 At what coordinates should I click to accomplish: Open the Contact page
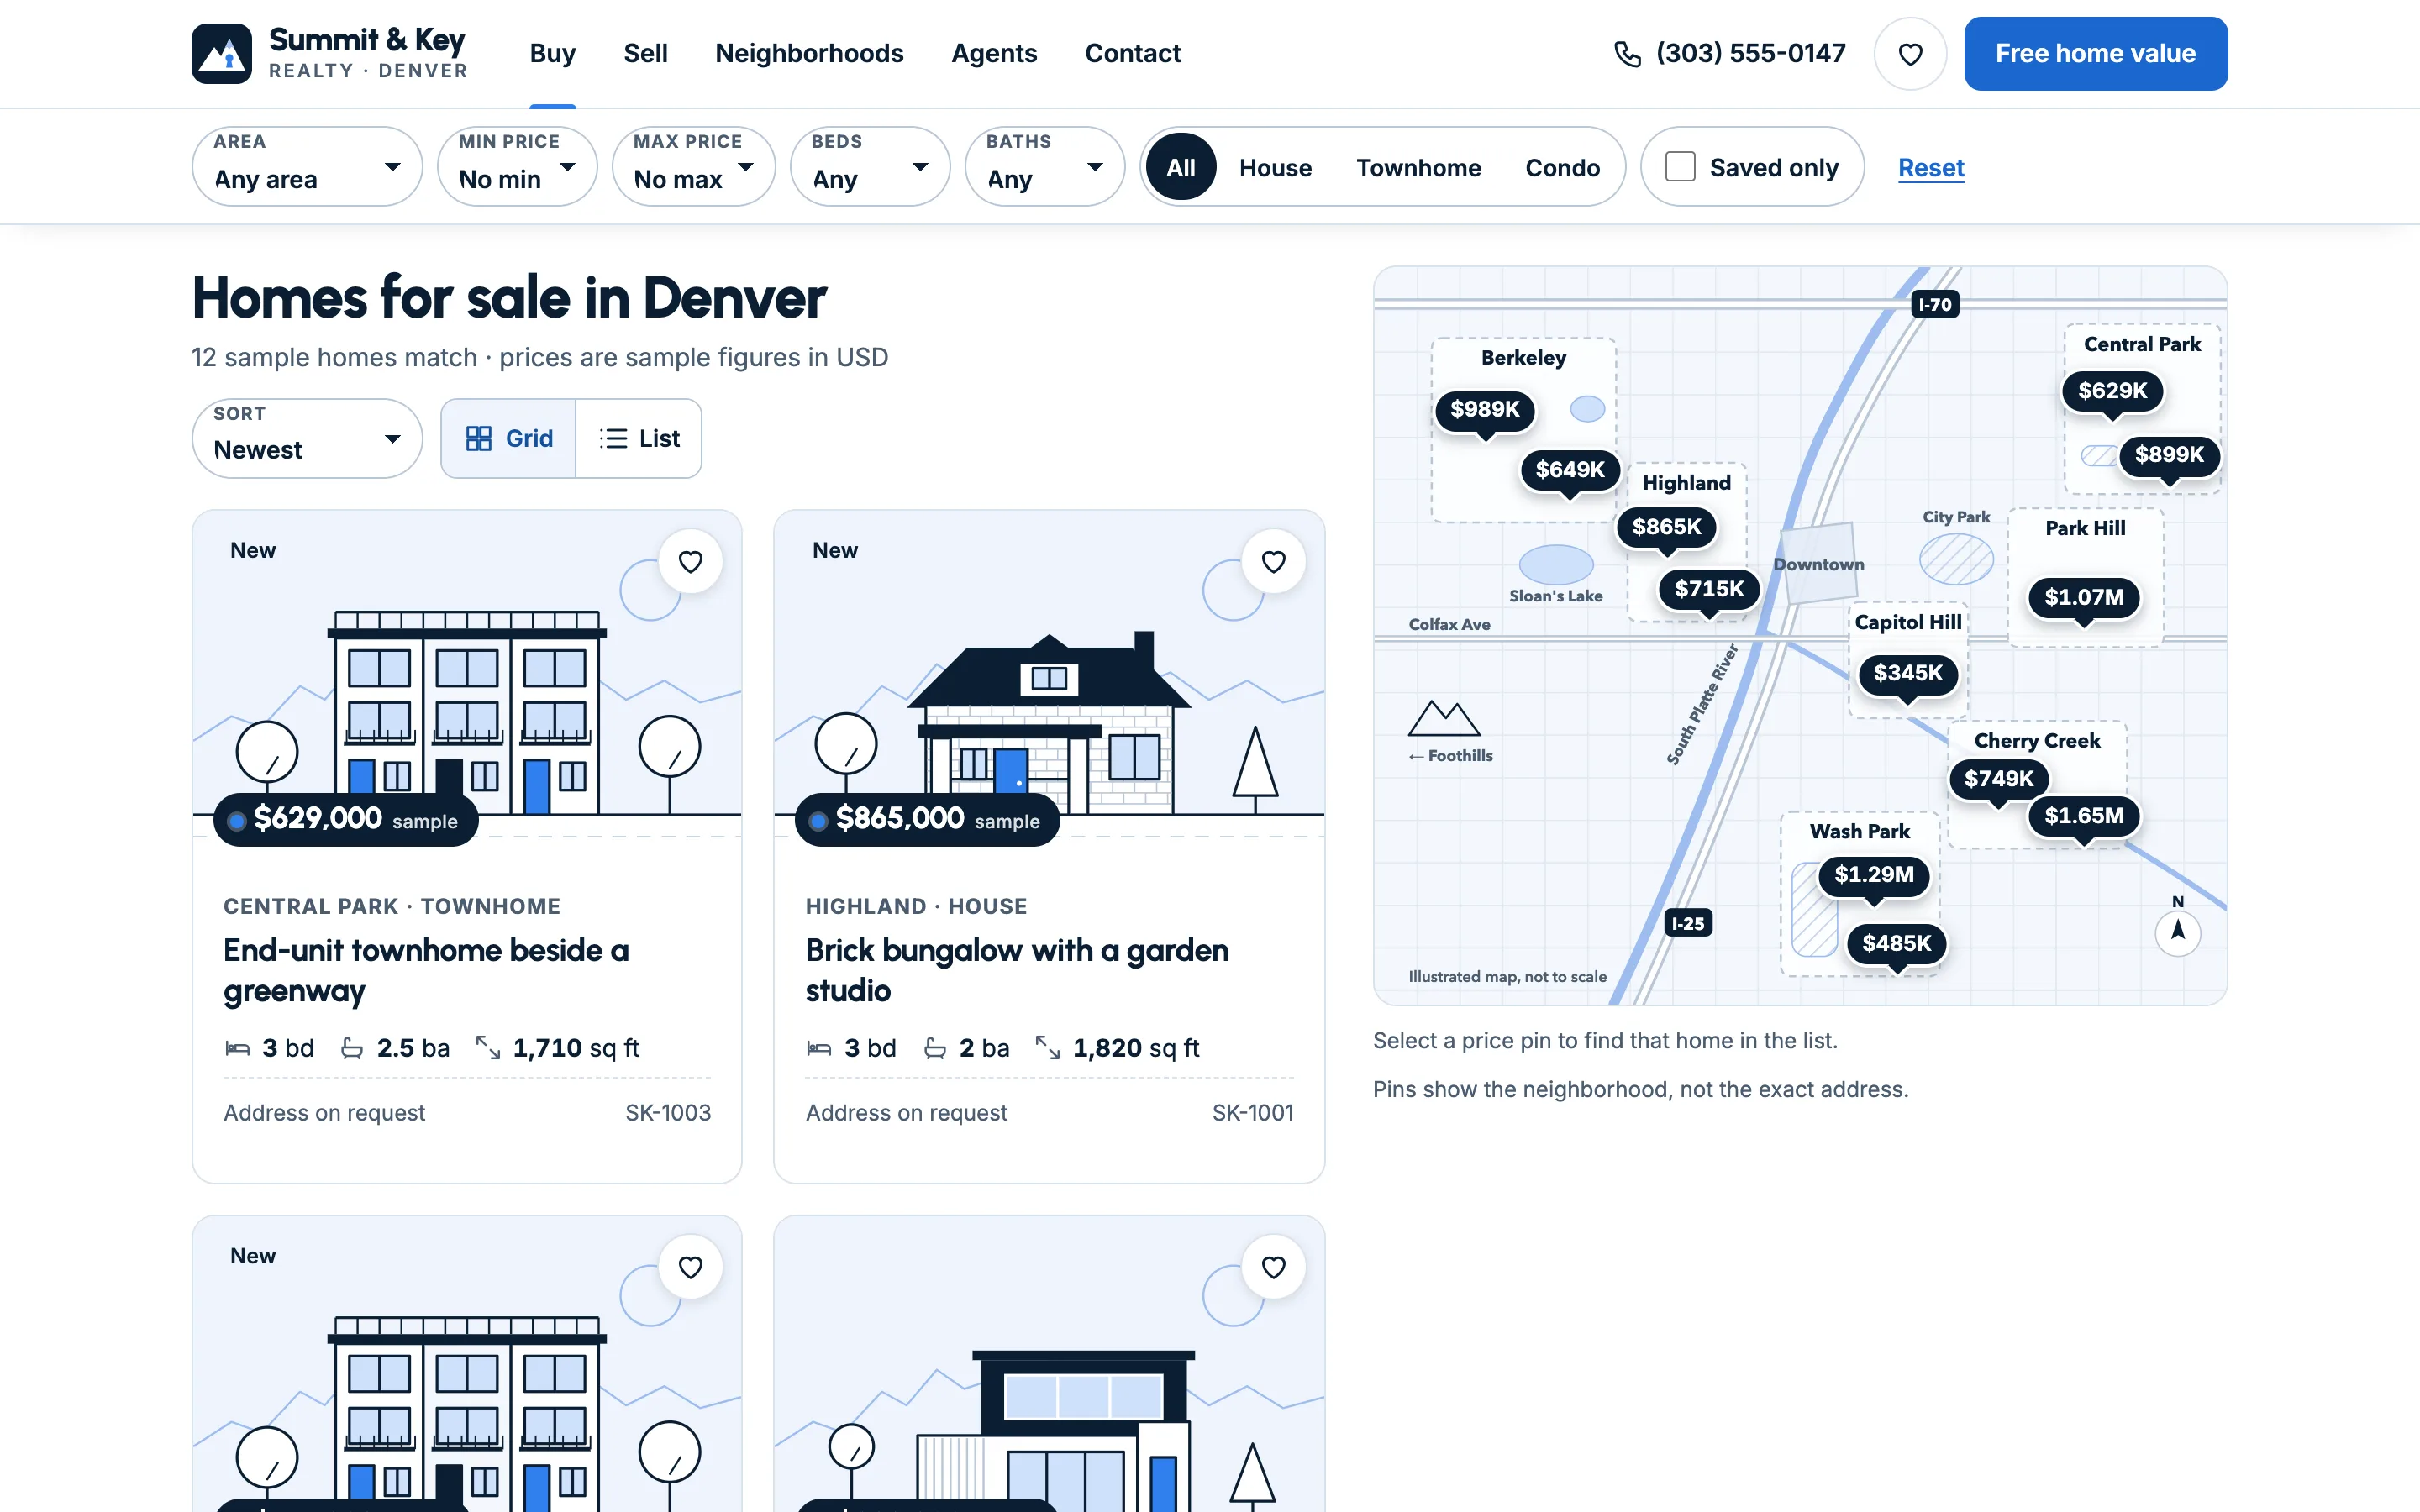[x=1132, y=53]
